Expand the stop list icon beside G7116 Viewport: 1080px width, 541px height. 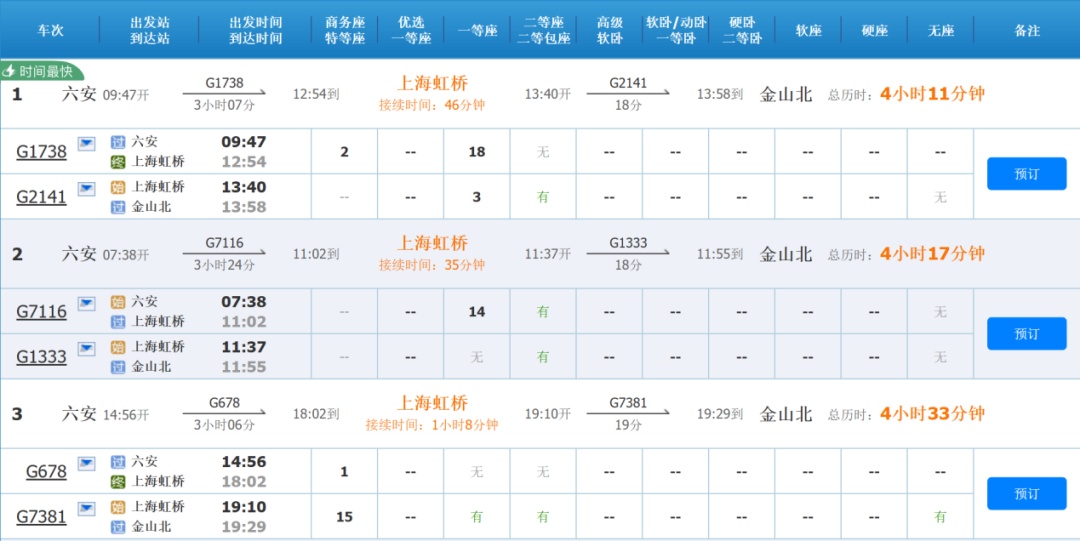coord(87,304)
